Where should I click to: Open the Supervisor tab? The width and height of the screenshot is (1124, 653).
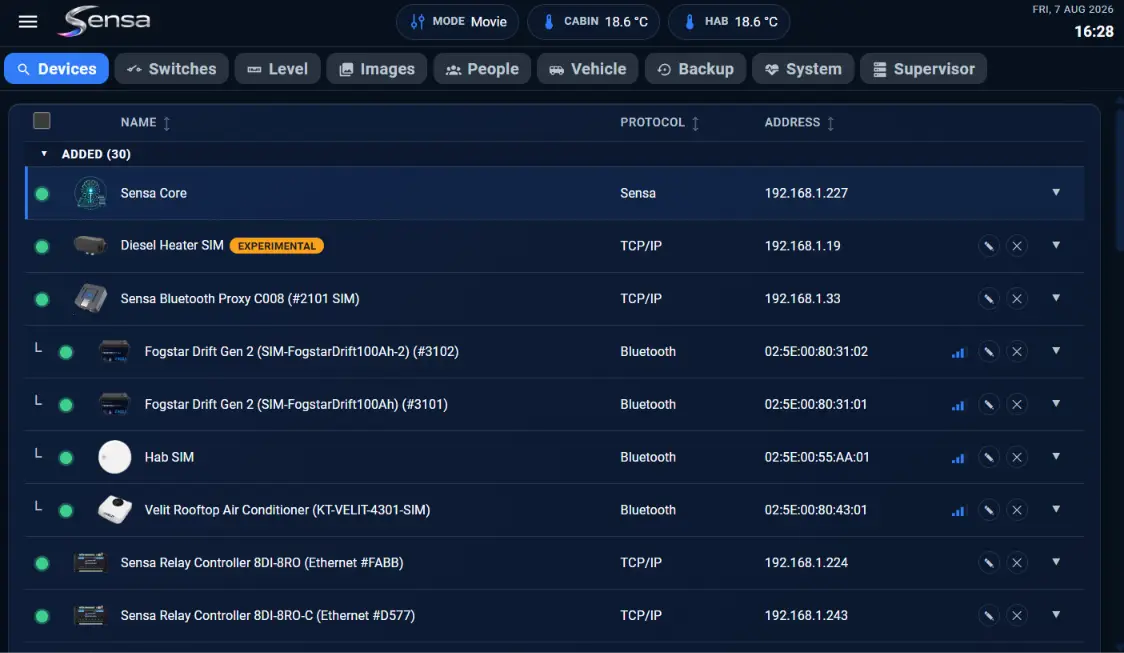(923, 69)
